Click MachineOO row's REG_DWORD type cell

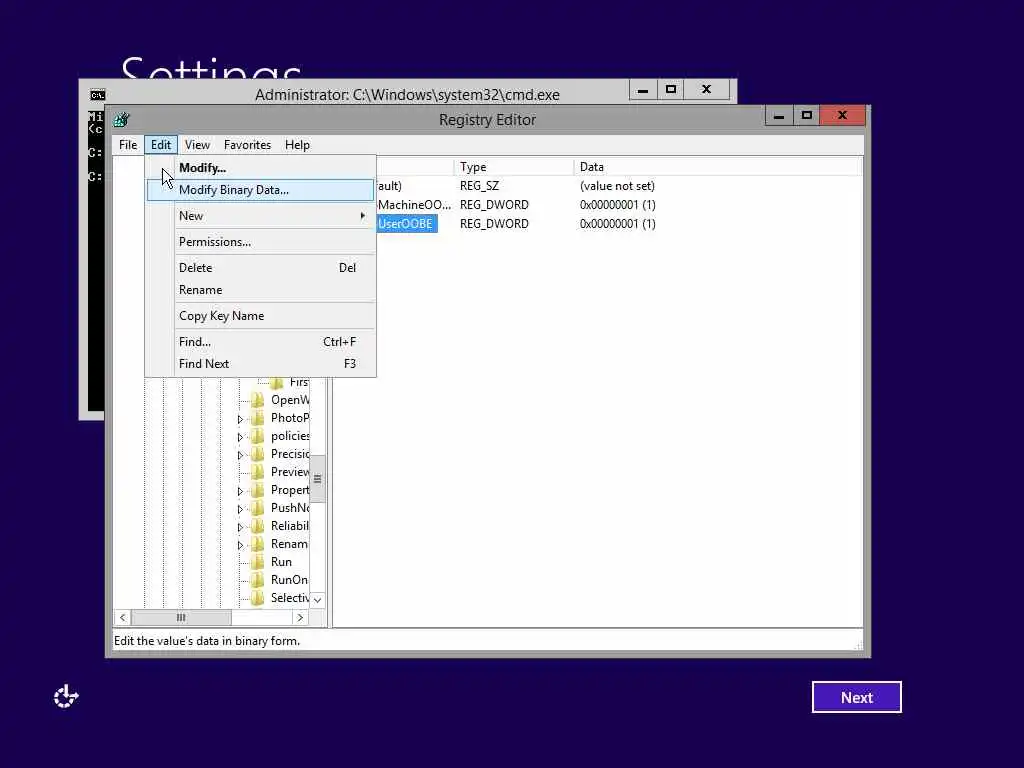click(494, 205)
